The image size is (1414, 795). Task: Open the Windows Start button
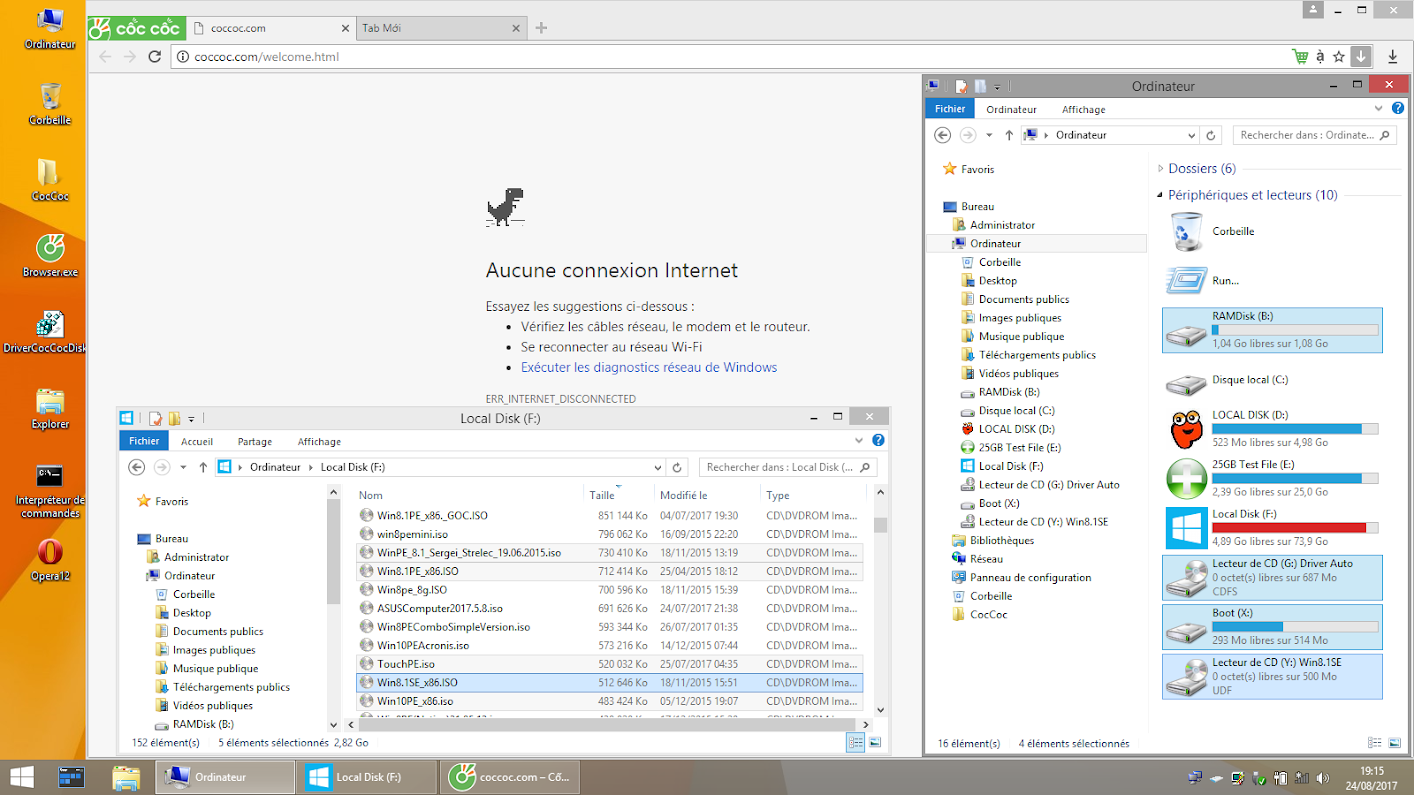(21, 777)
